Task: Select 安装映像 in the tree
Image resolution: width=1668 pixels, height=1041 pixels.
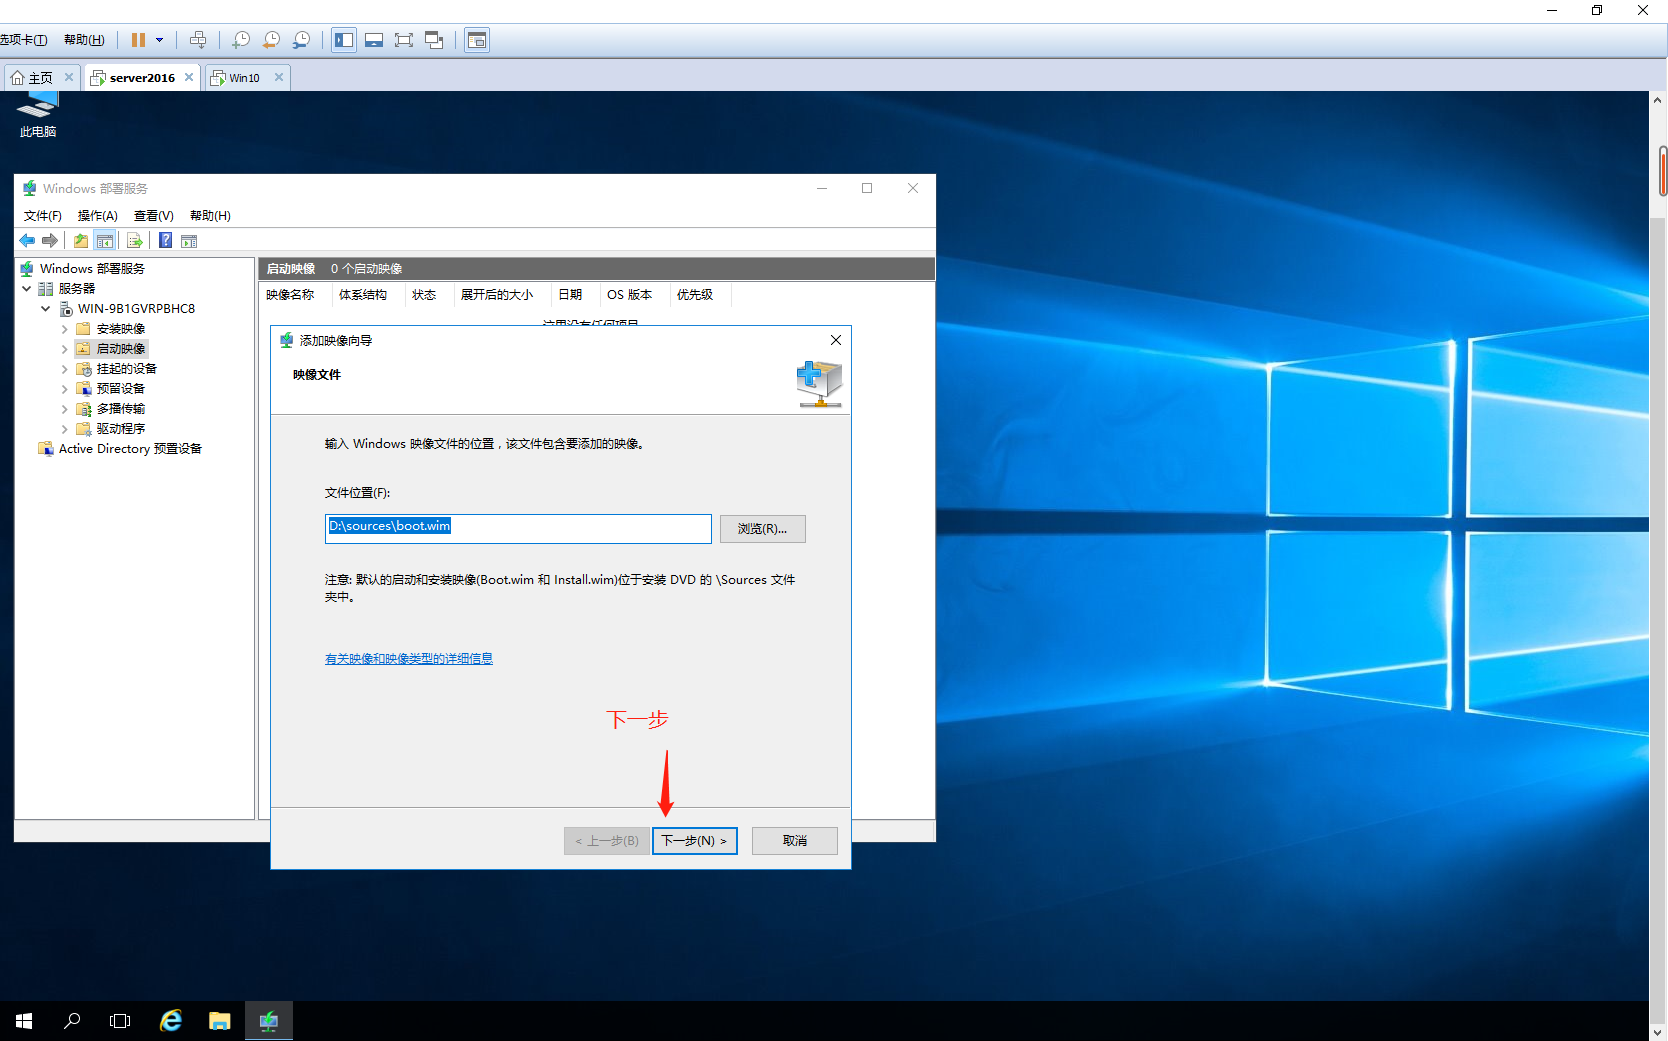Action: coord(120,329)
